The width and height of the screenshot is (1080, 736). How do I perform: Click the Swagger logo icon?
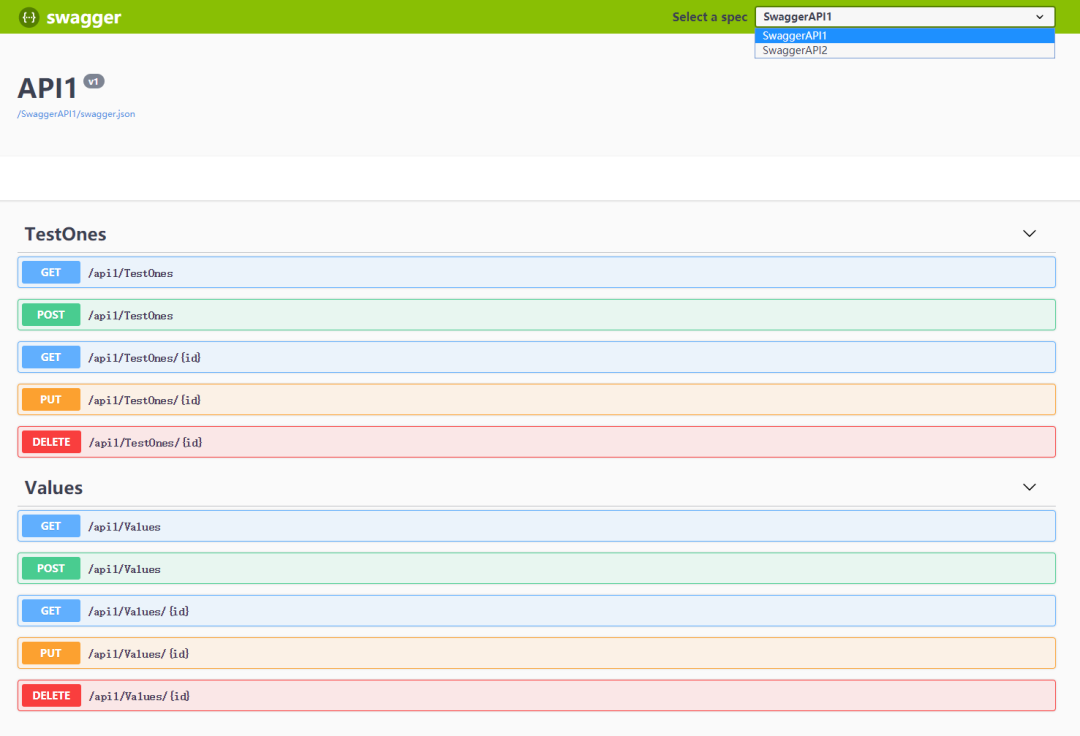[29, 17]
